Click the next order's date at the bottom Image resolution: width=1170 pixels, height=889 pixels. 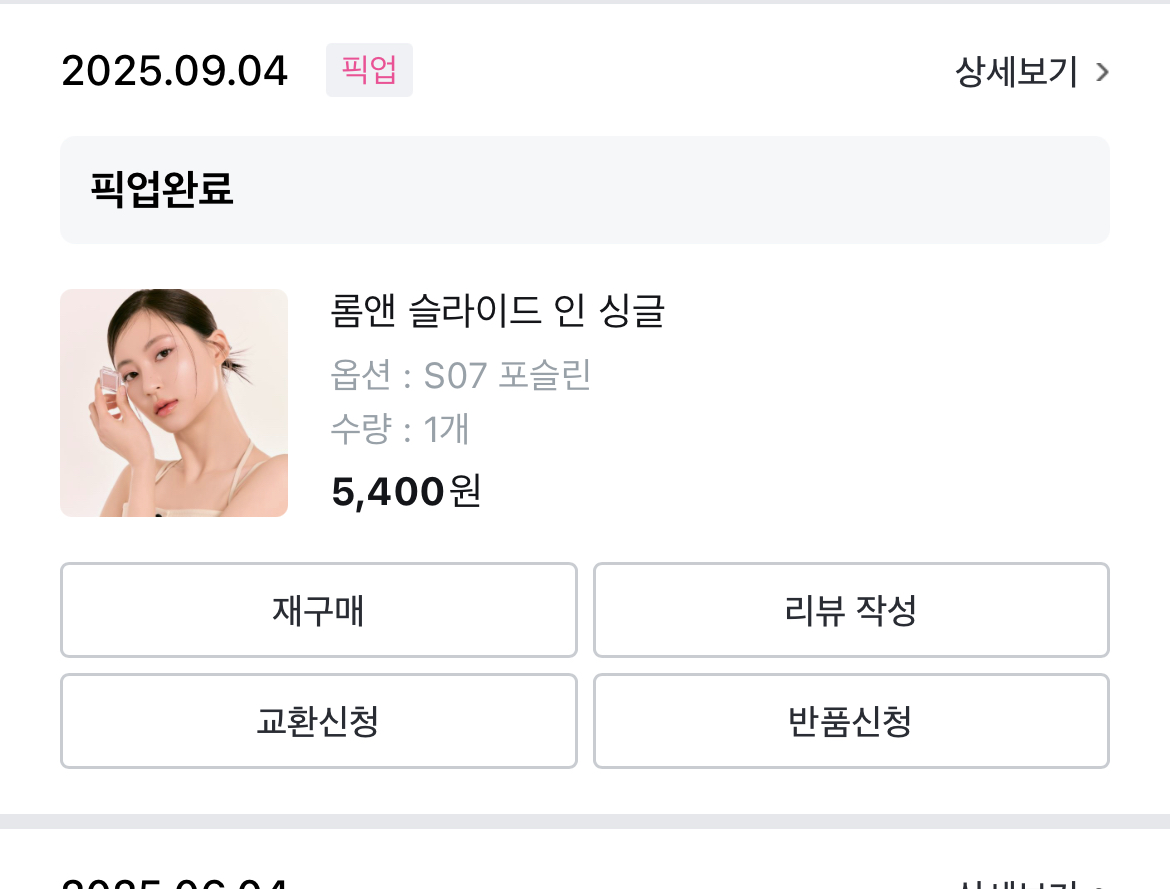(x=175, y=884)
